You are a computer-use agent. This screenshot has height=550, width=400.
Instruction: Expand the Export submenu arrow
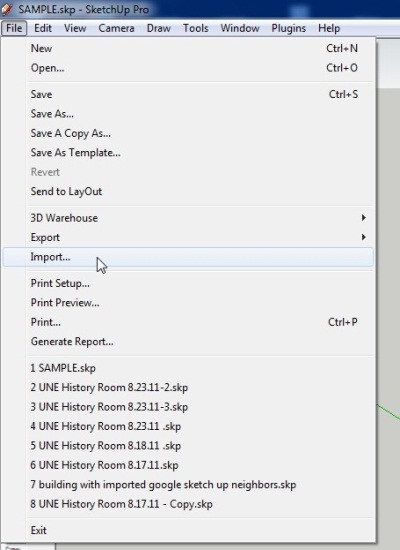click(x=364, y=237)
